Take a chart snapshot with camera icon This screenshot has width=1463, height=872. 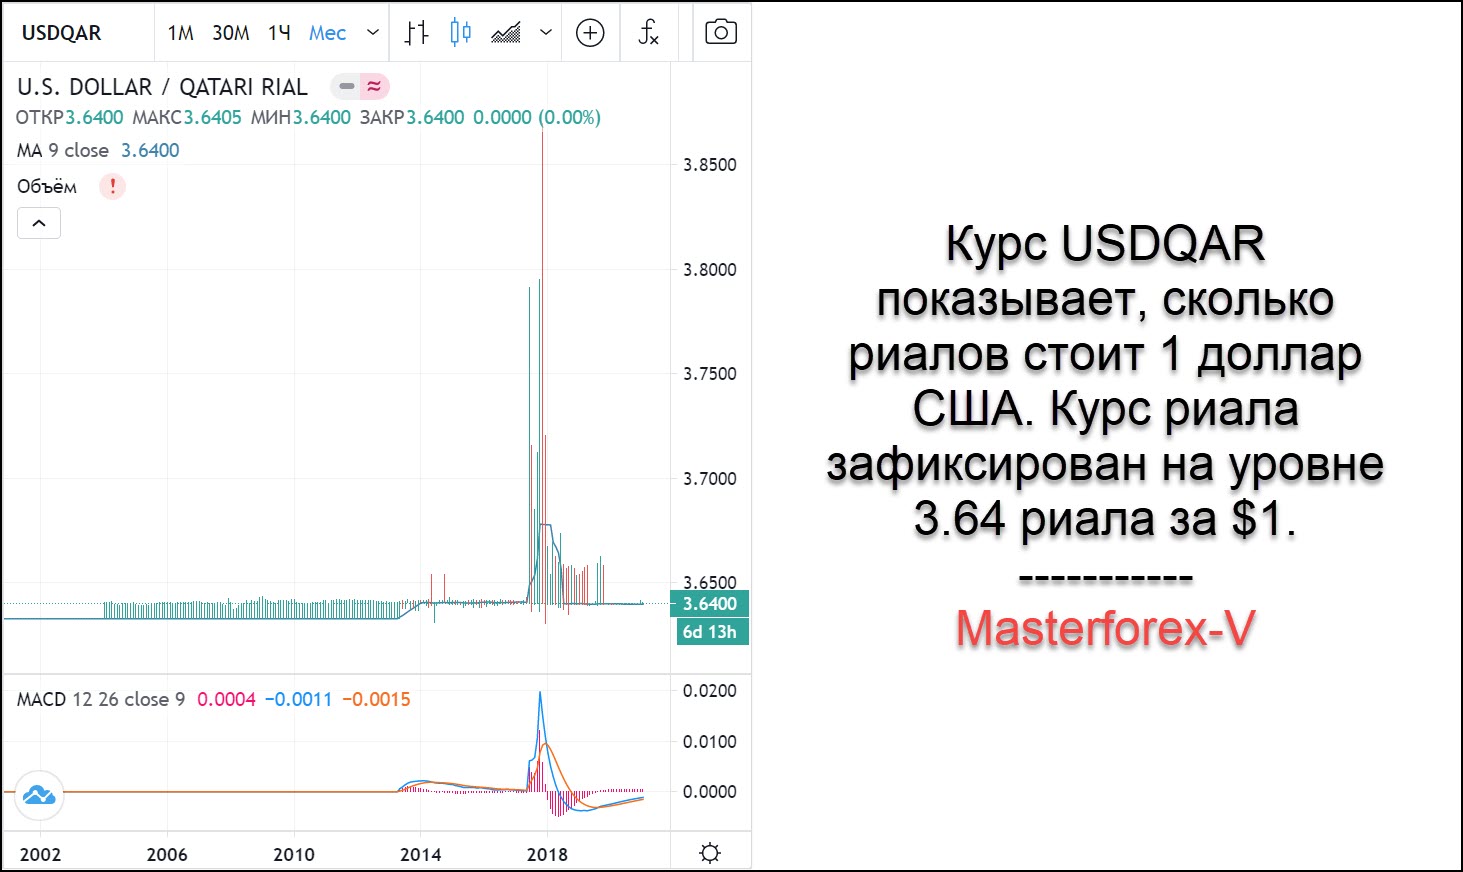[721, 33]
